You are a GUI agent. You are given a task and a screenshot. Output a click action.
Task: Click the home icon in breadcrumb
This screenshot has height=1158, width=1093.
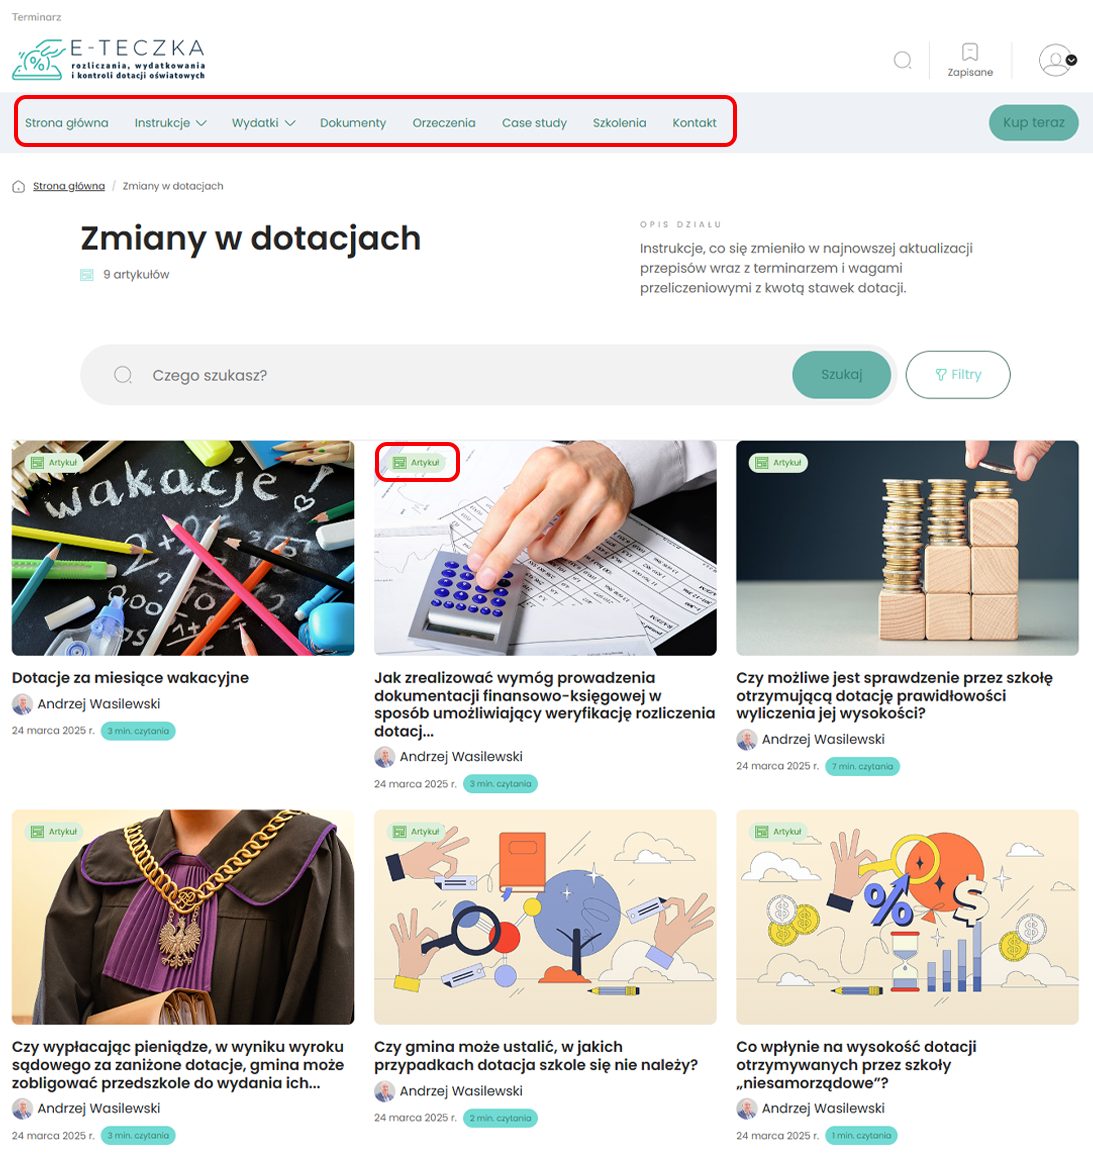click(x=18, y=186)
